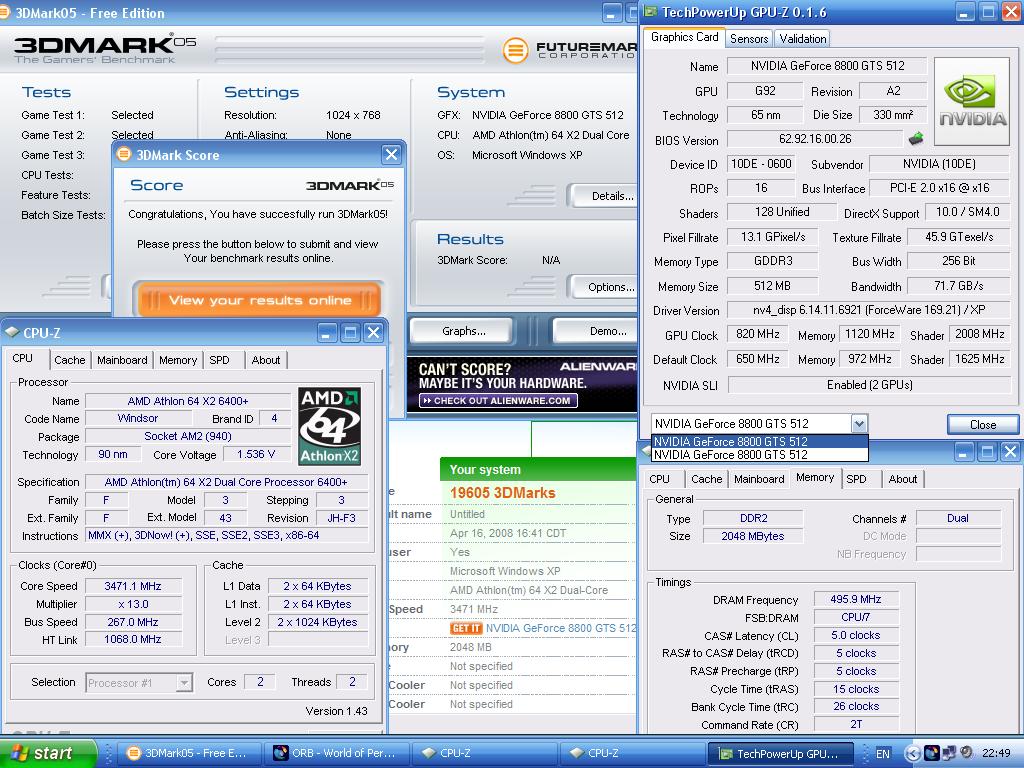
Task: Switch to 3DMark05 taskbar button
Action: 189,753
